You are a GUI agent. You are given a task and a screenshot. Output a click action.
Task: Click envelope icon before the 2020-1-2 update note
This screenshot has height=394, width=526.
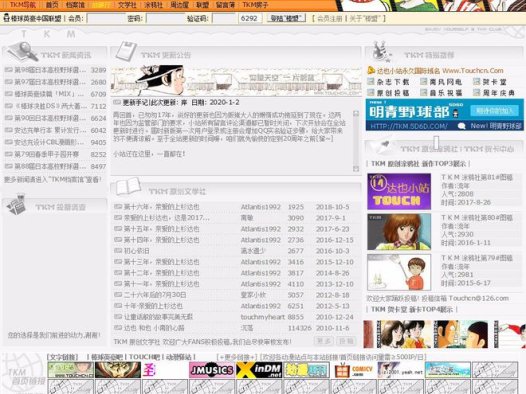click(x=117, y=102)
